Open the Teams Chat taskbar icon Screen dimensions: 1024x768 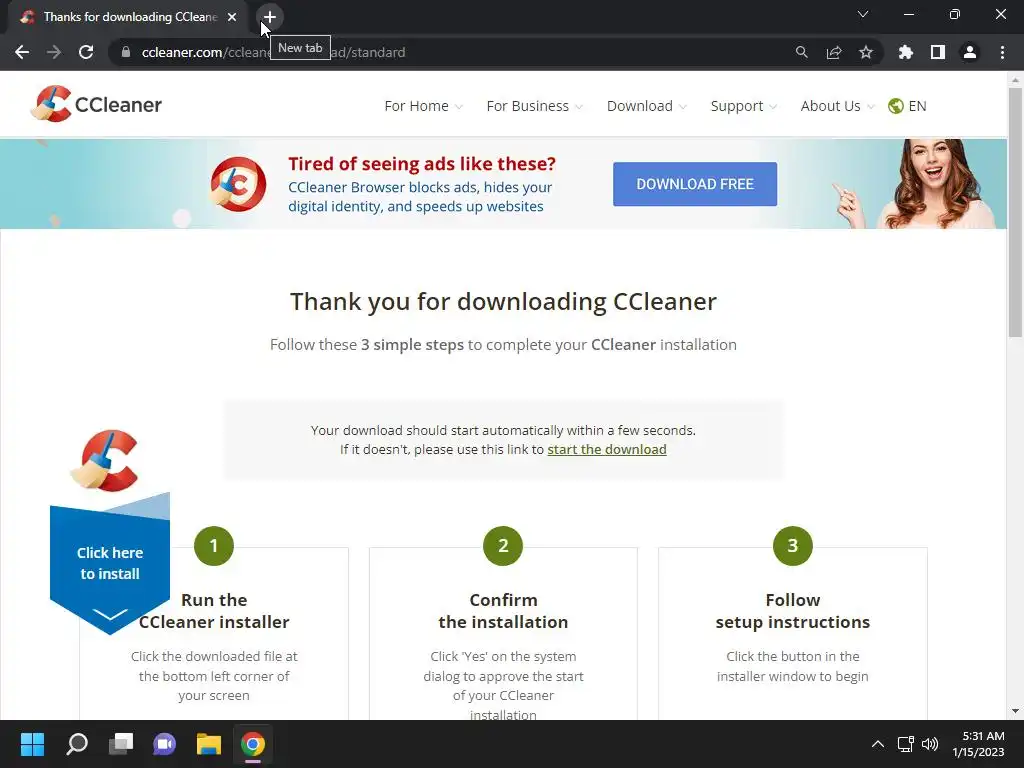click(x=165, y=744)
